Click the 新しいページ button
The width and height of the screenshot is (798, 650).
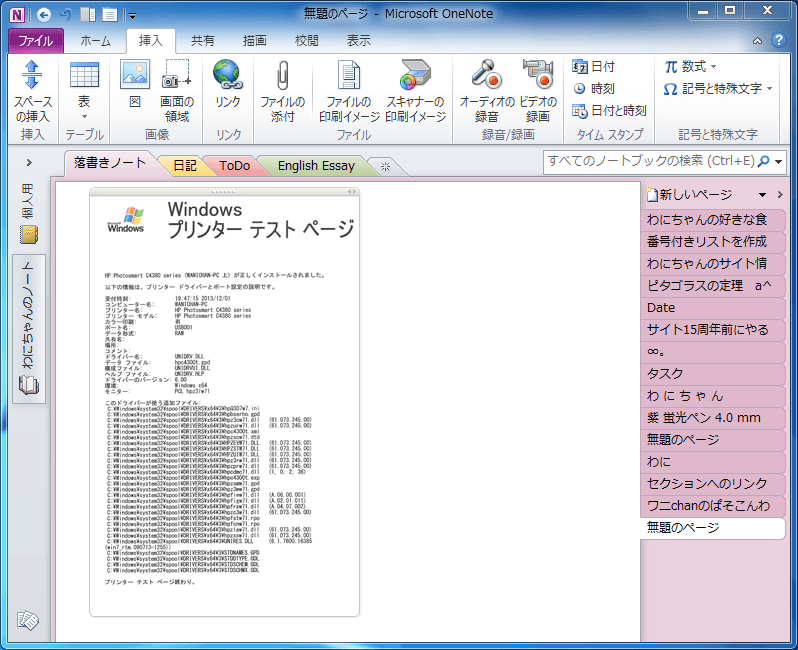[689, 194]
